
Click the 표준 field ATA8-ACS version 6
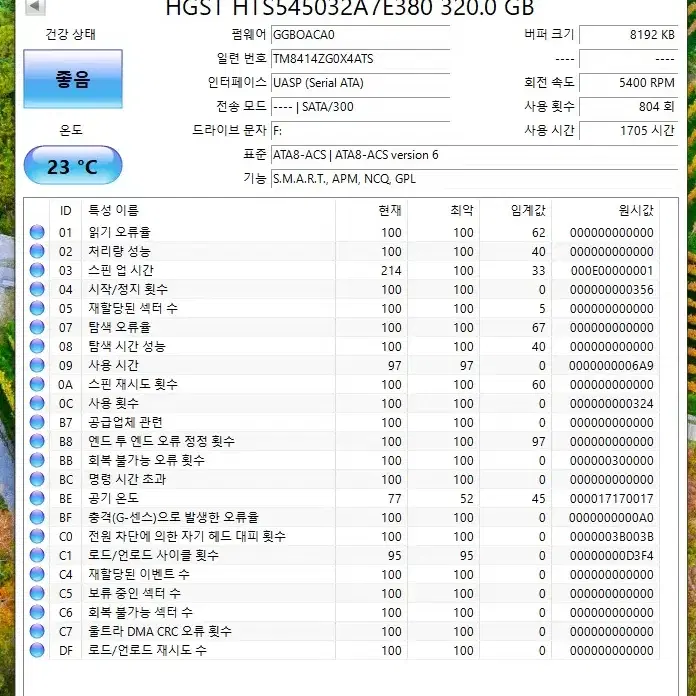[x=475, y=154]
